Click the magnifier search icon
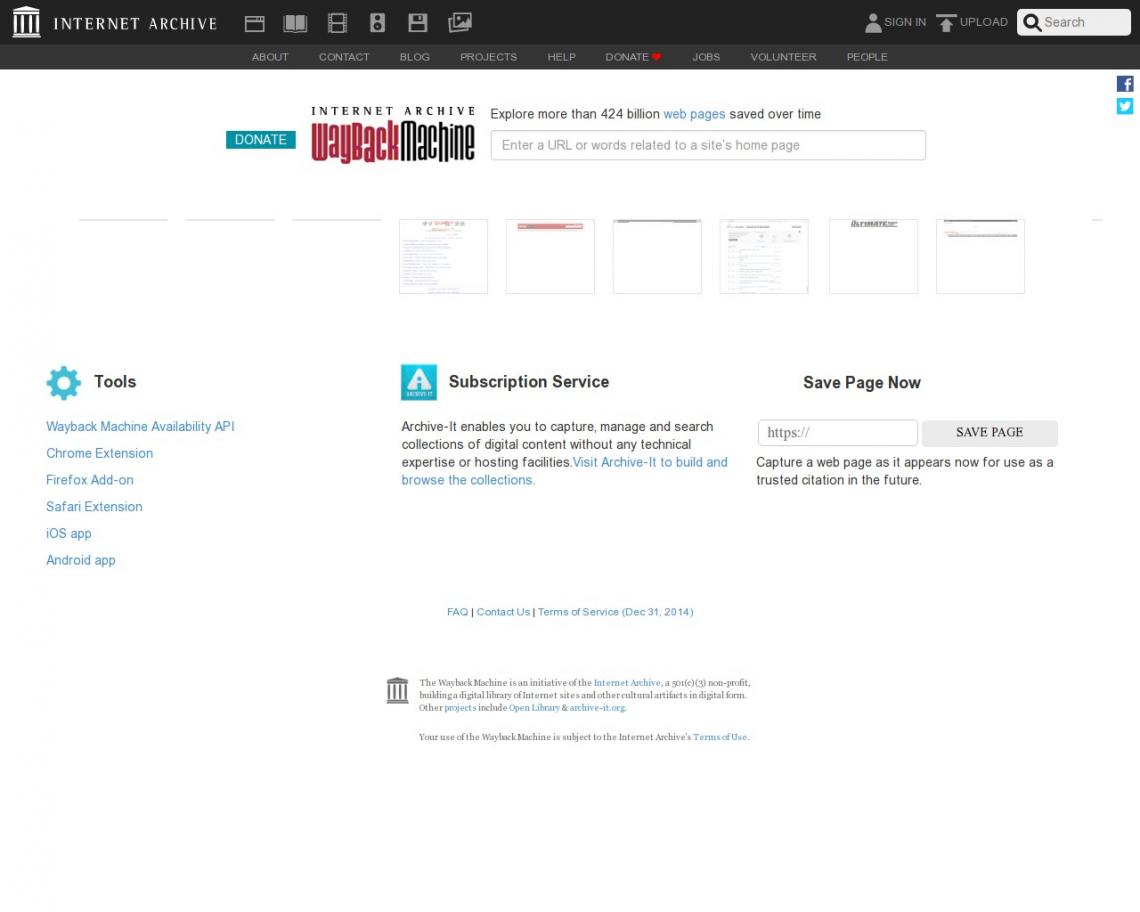The image size is (1140, 912). 1032,23
